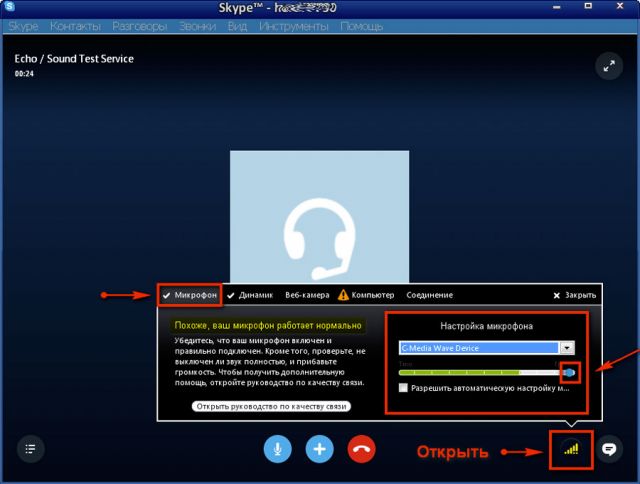Close the quality panel via Закрыть
Viewport: 640px width, 484px height.
(x=575, y=295)
